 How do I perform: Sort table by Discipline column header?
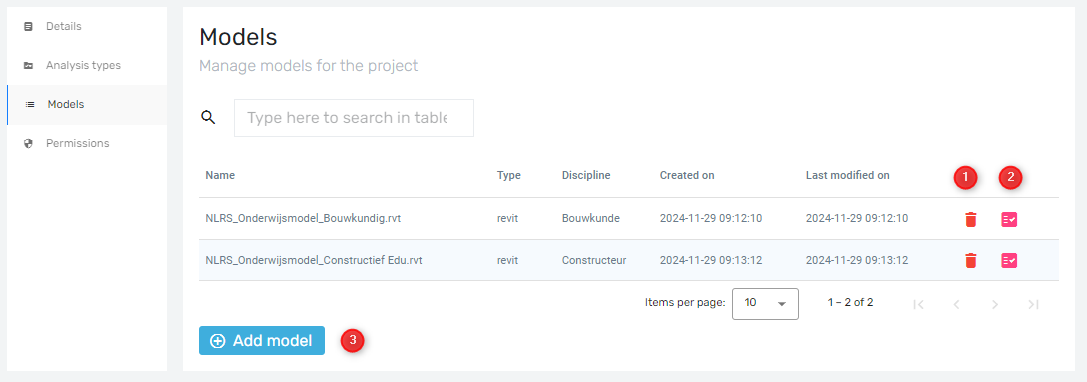tap(586, 175)
